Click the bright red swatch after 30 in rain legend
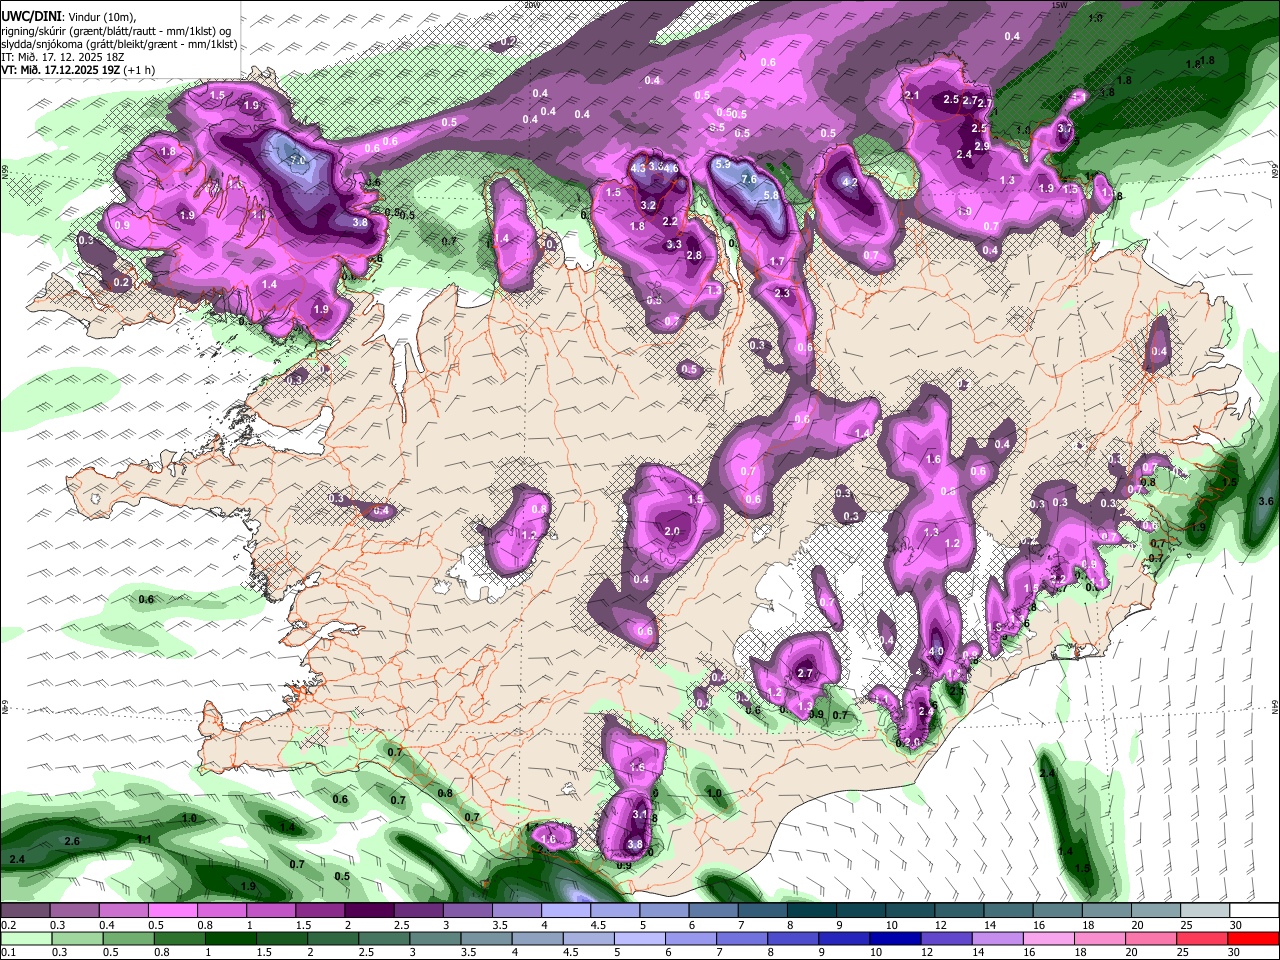Screen dimensions: 1280x960 click(x=1254, y=938)
